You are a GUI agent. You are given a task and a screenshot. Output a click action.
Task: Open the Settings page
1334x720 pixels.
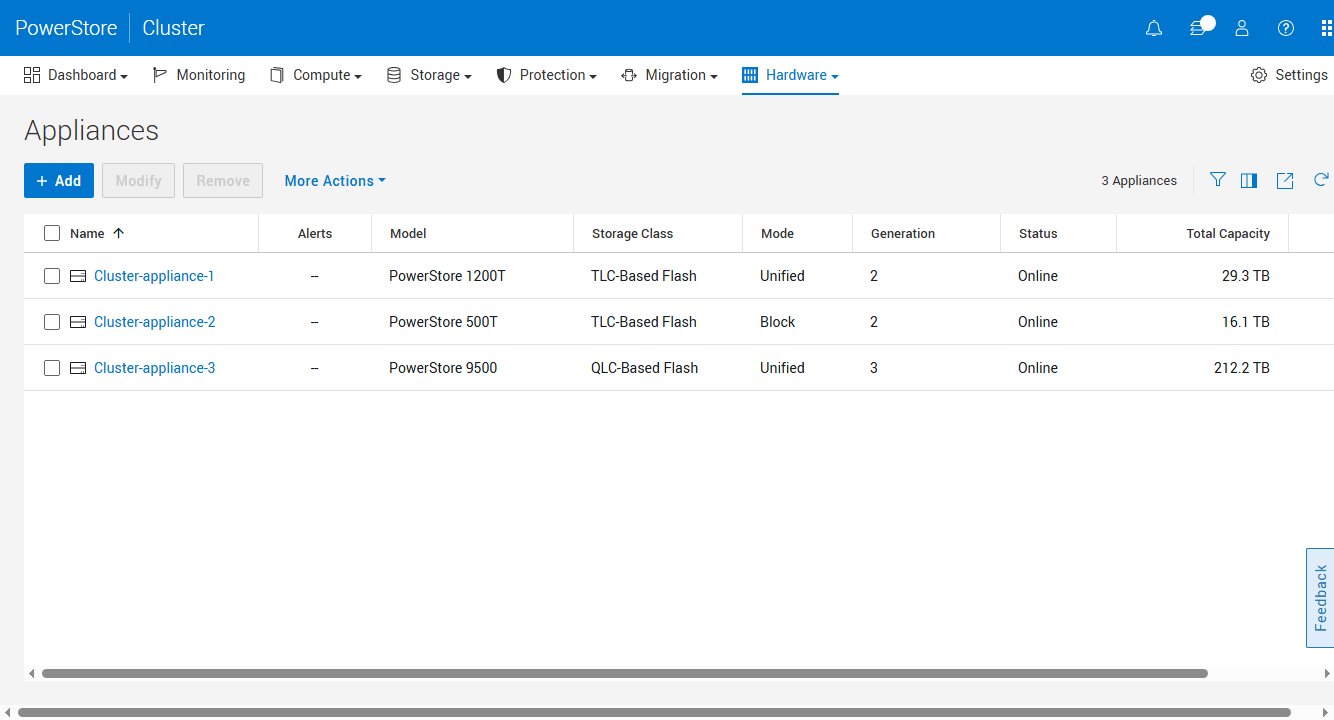tap(1290, 75)
